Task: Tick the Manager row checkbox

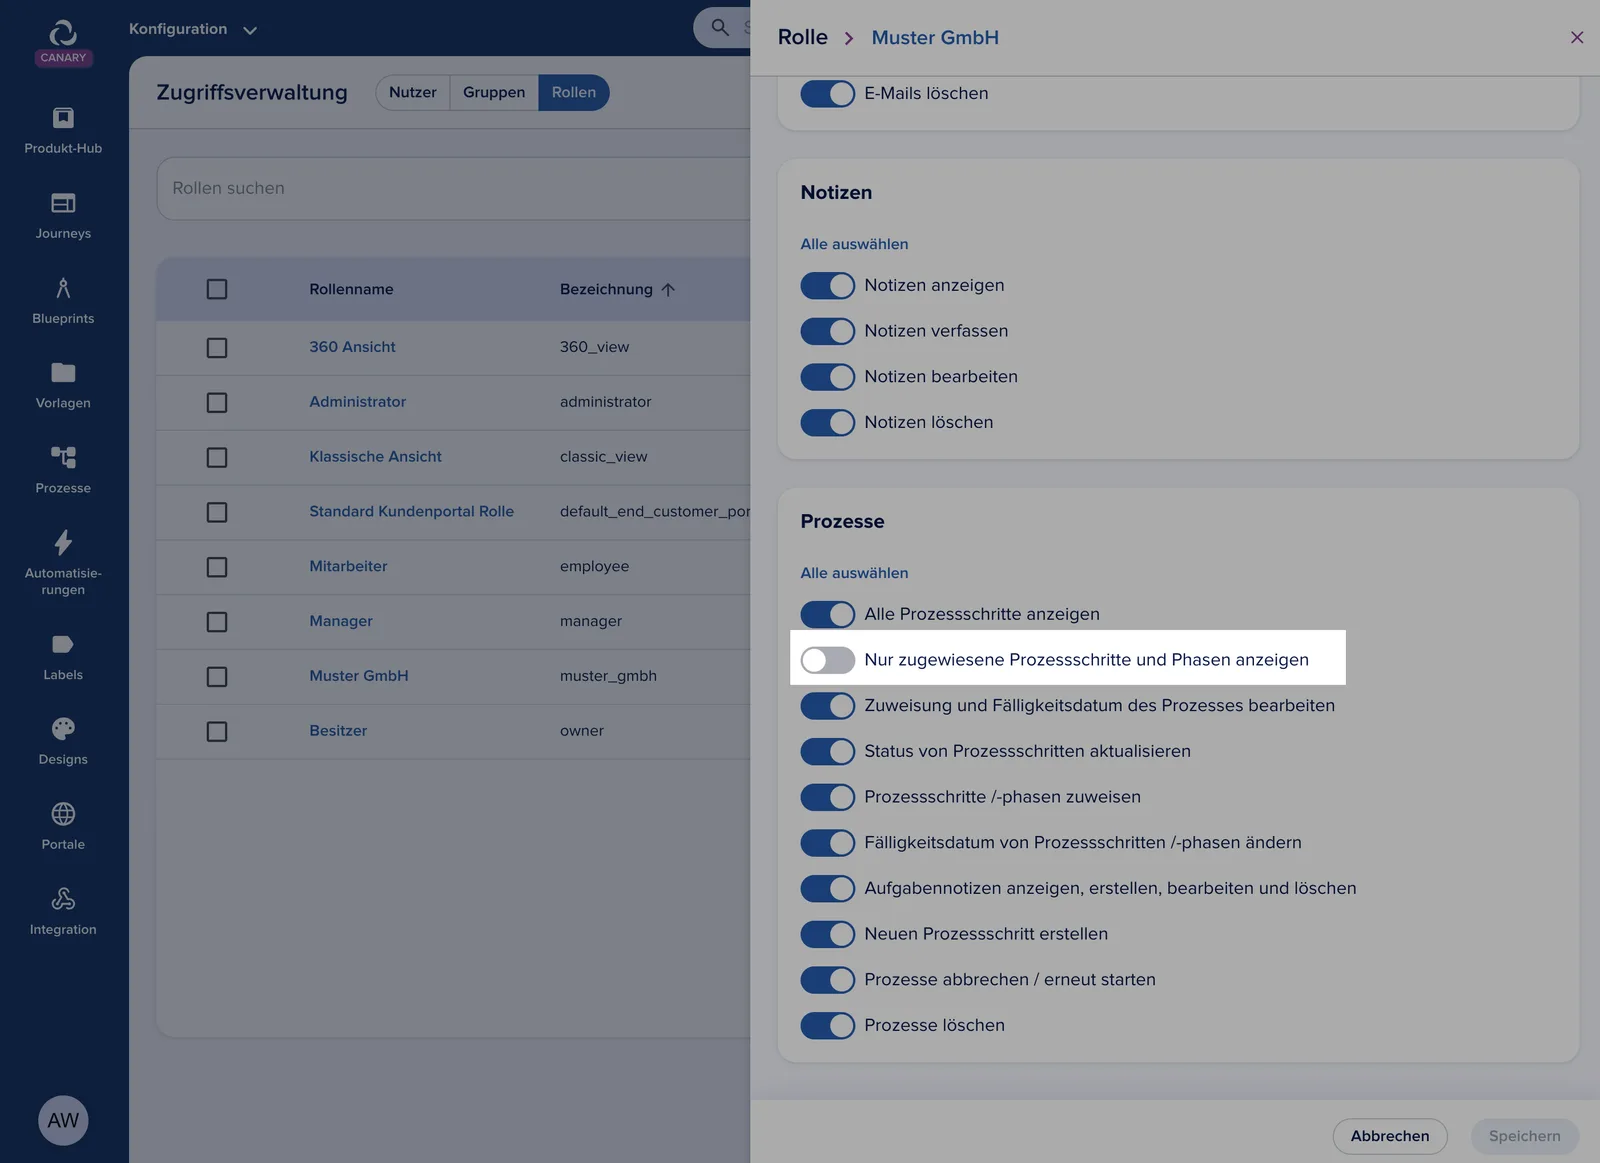Action: pyautogui.click(x=217, y=622)
